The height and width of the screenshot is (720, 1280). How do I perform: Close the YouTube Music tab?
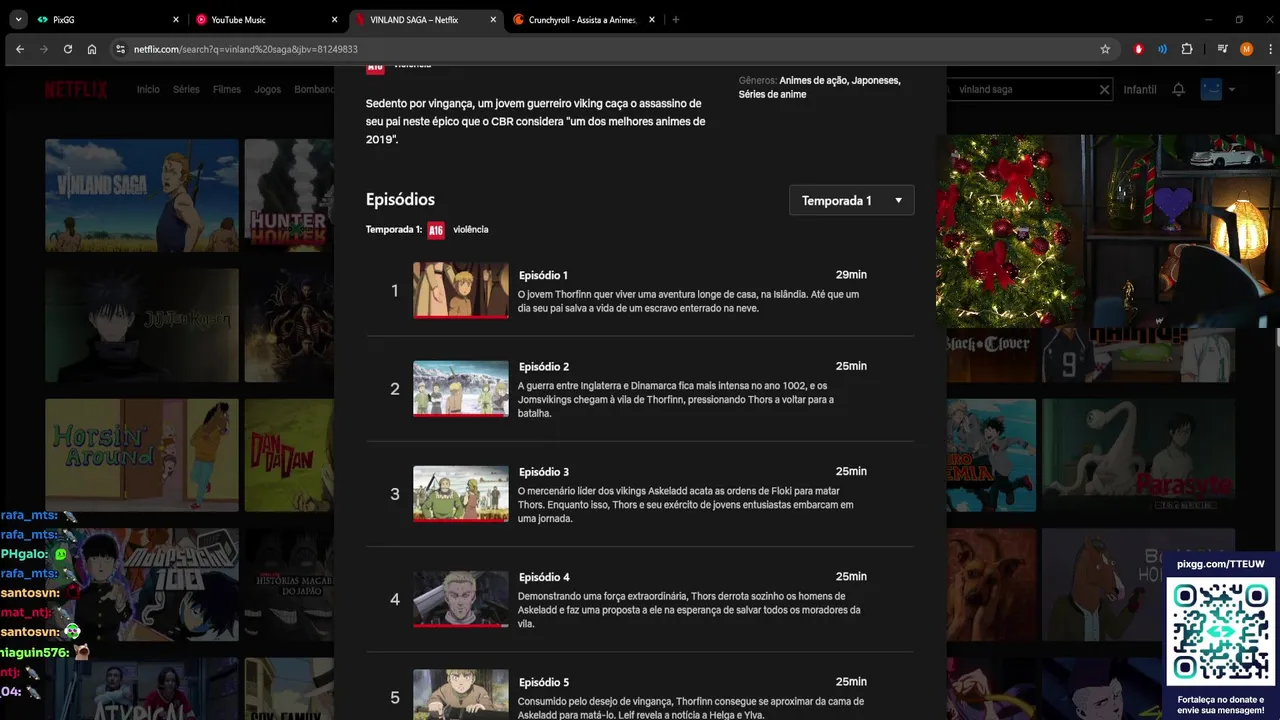pos(334,19)
